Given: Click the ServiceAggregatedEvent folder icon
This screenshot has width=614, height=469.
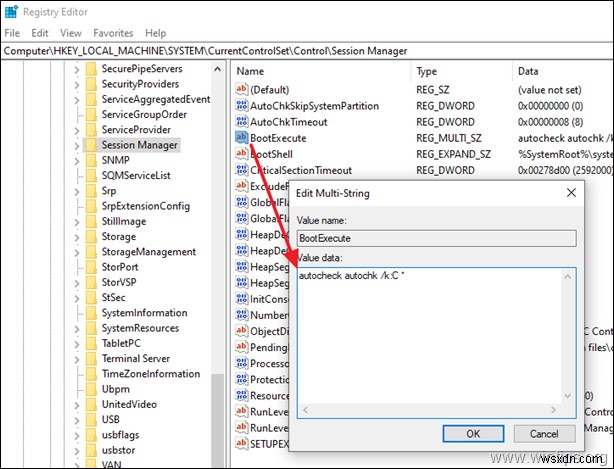Looking at the screenshot, I should point(91,99).
